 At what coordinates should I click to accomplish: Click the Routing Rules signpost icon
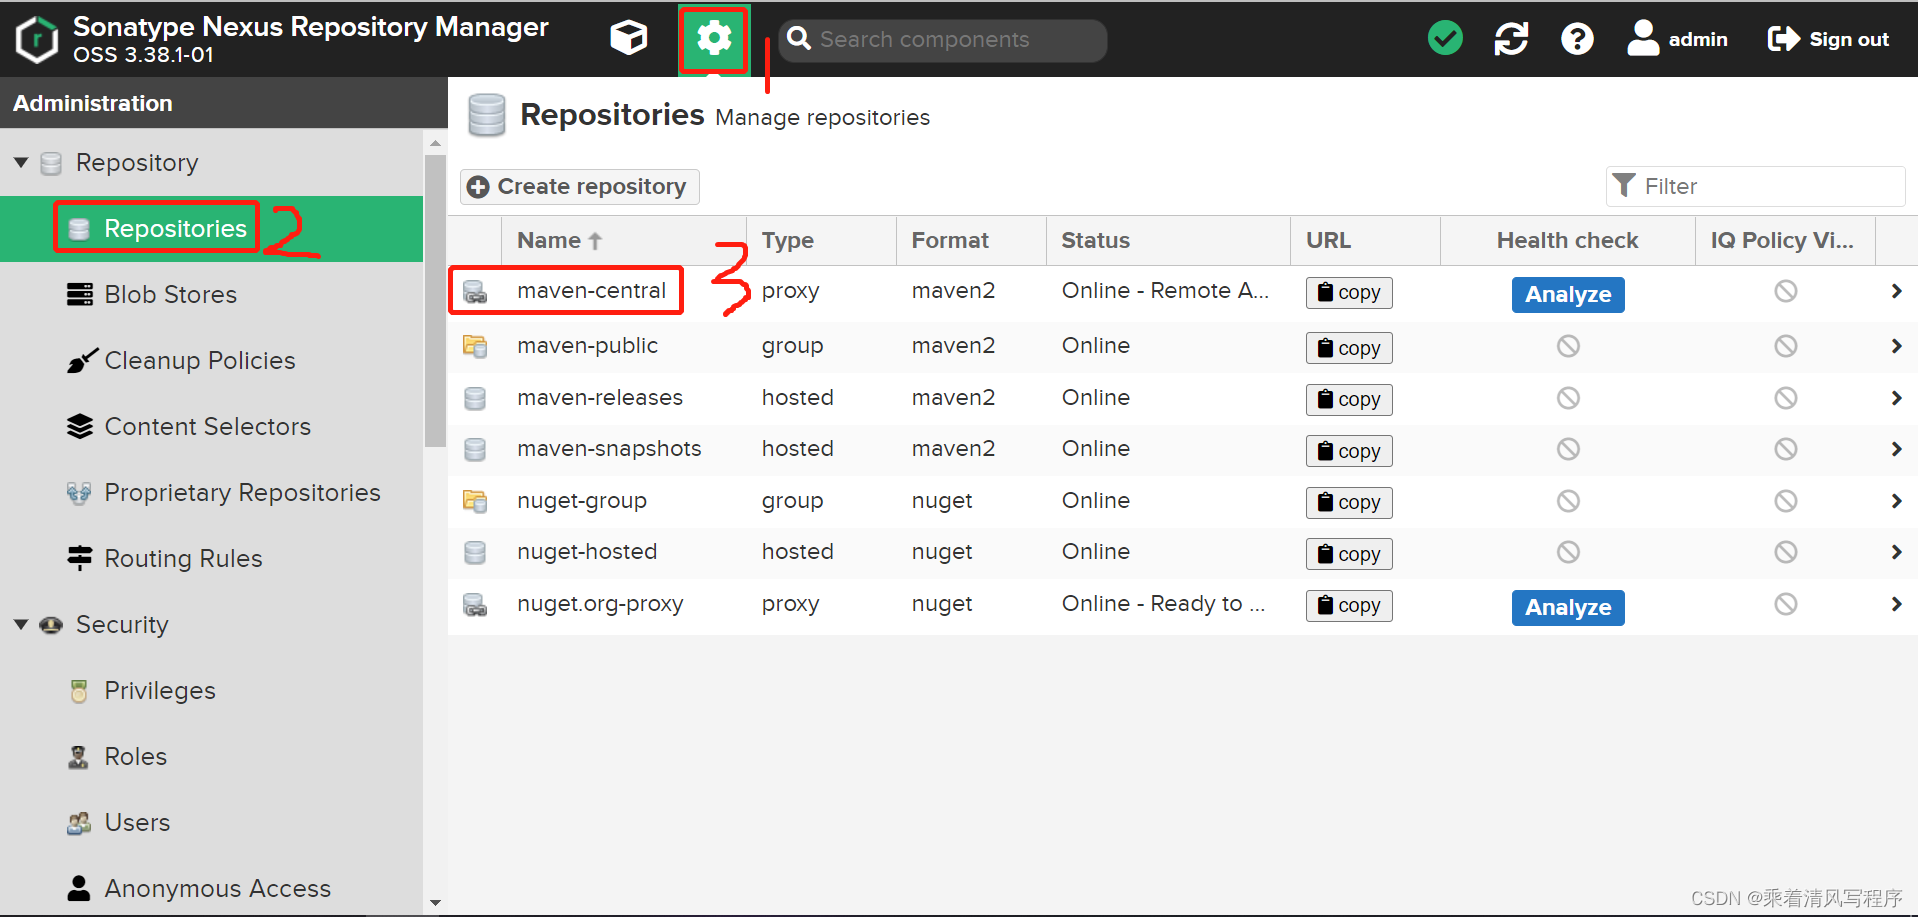[x=80, y=558]
